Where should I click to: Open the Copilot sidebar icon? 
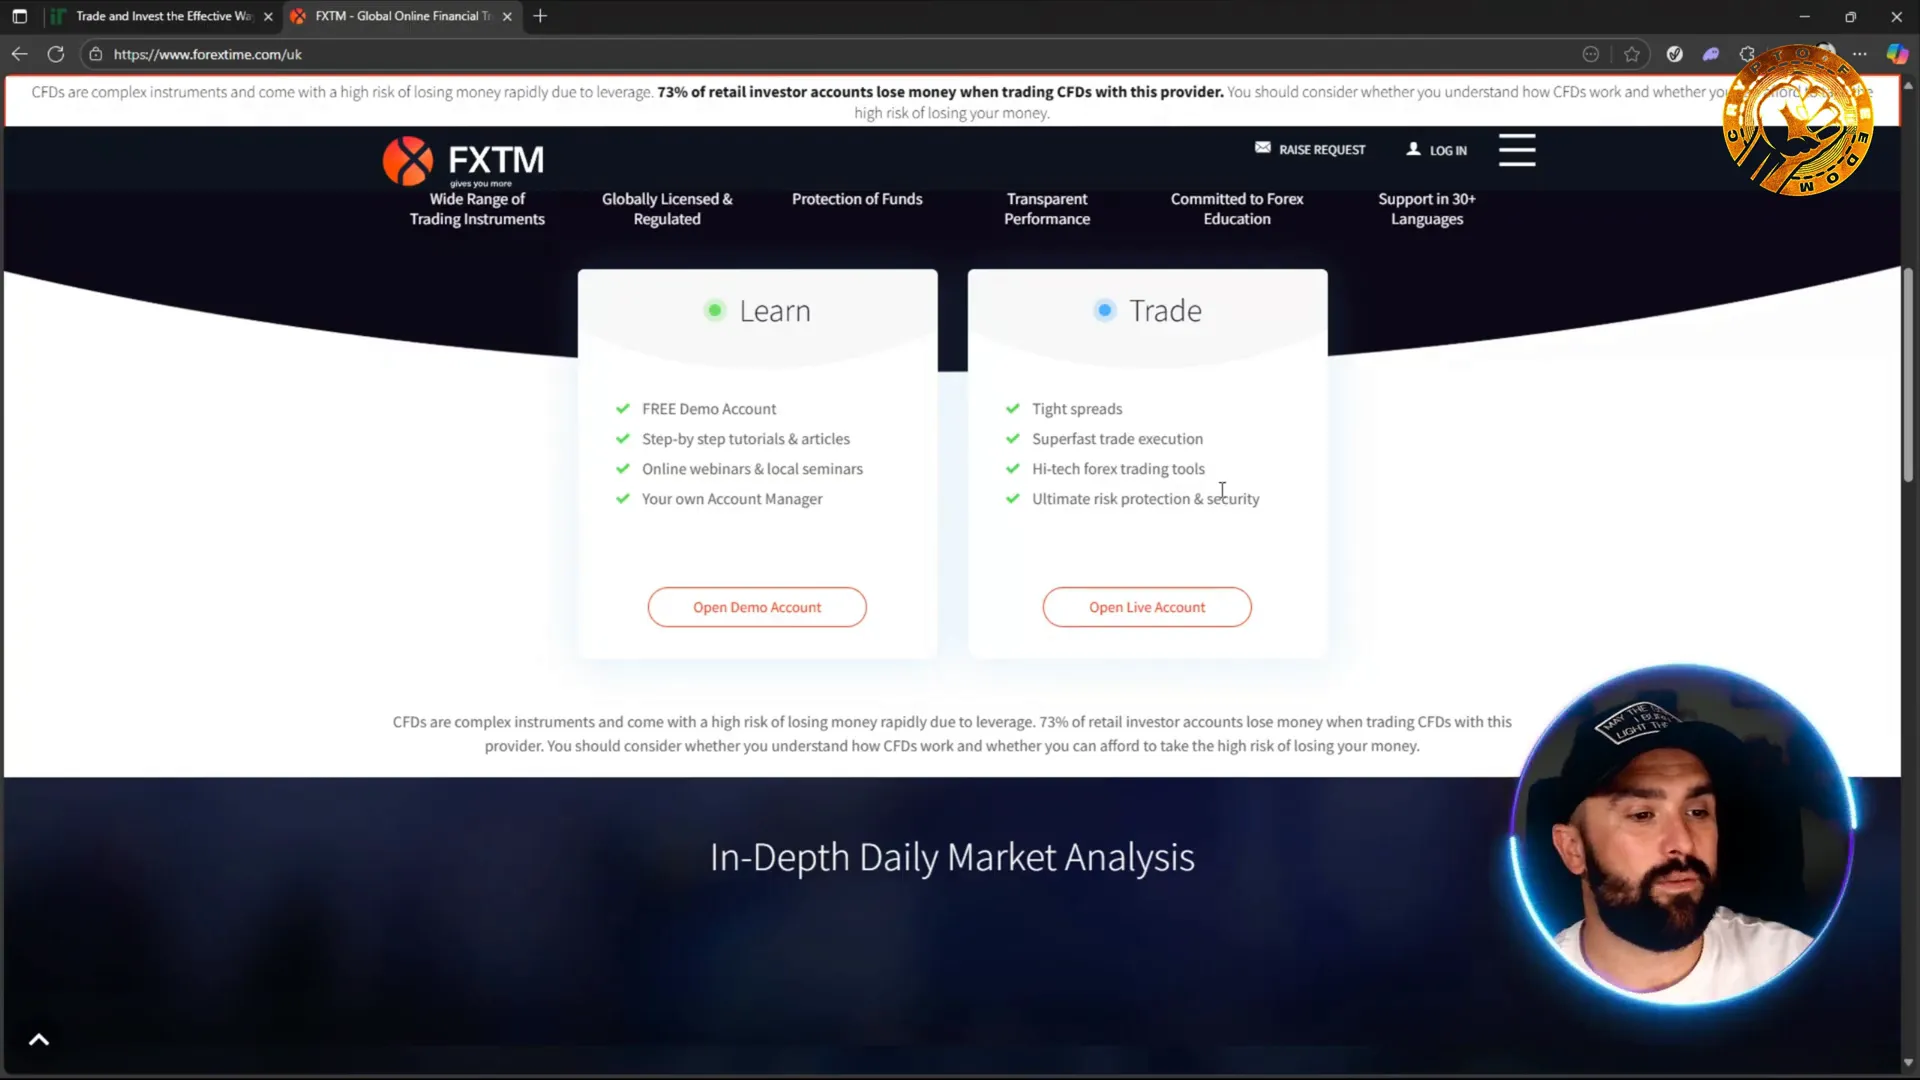coord(1896,54)
